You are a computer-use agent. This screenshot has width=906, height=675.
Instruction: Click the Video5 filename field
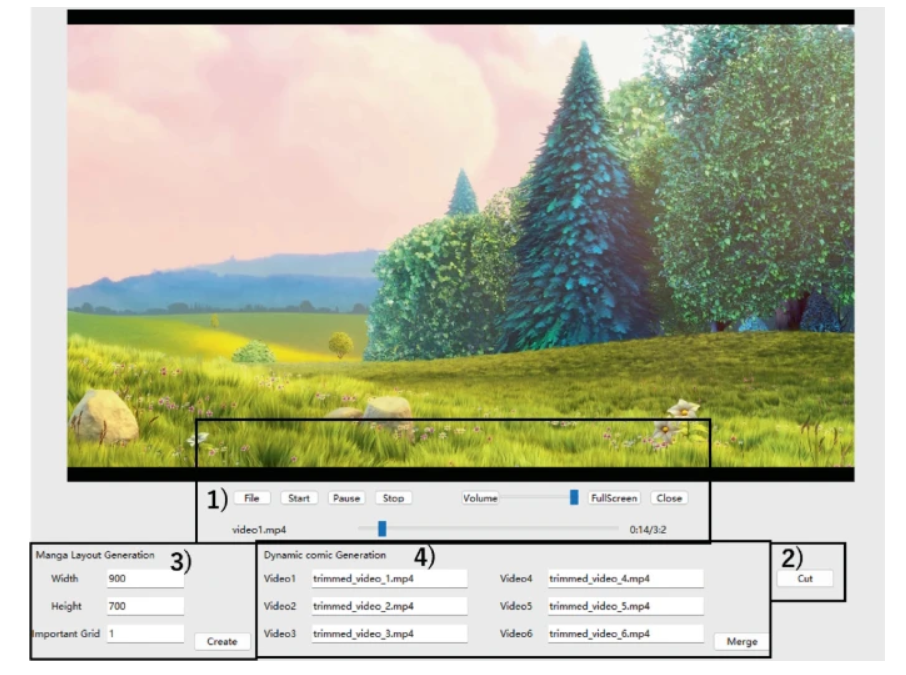(624, 606)
